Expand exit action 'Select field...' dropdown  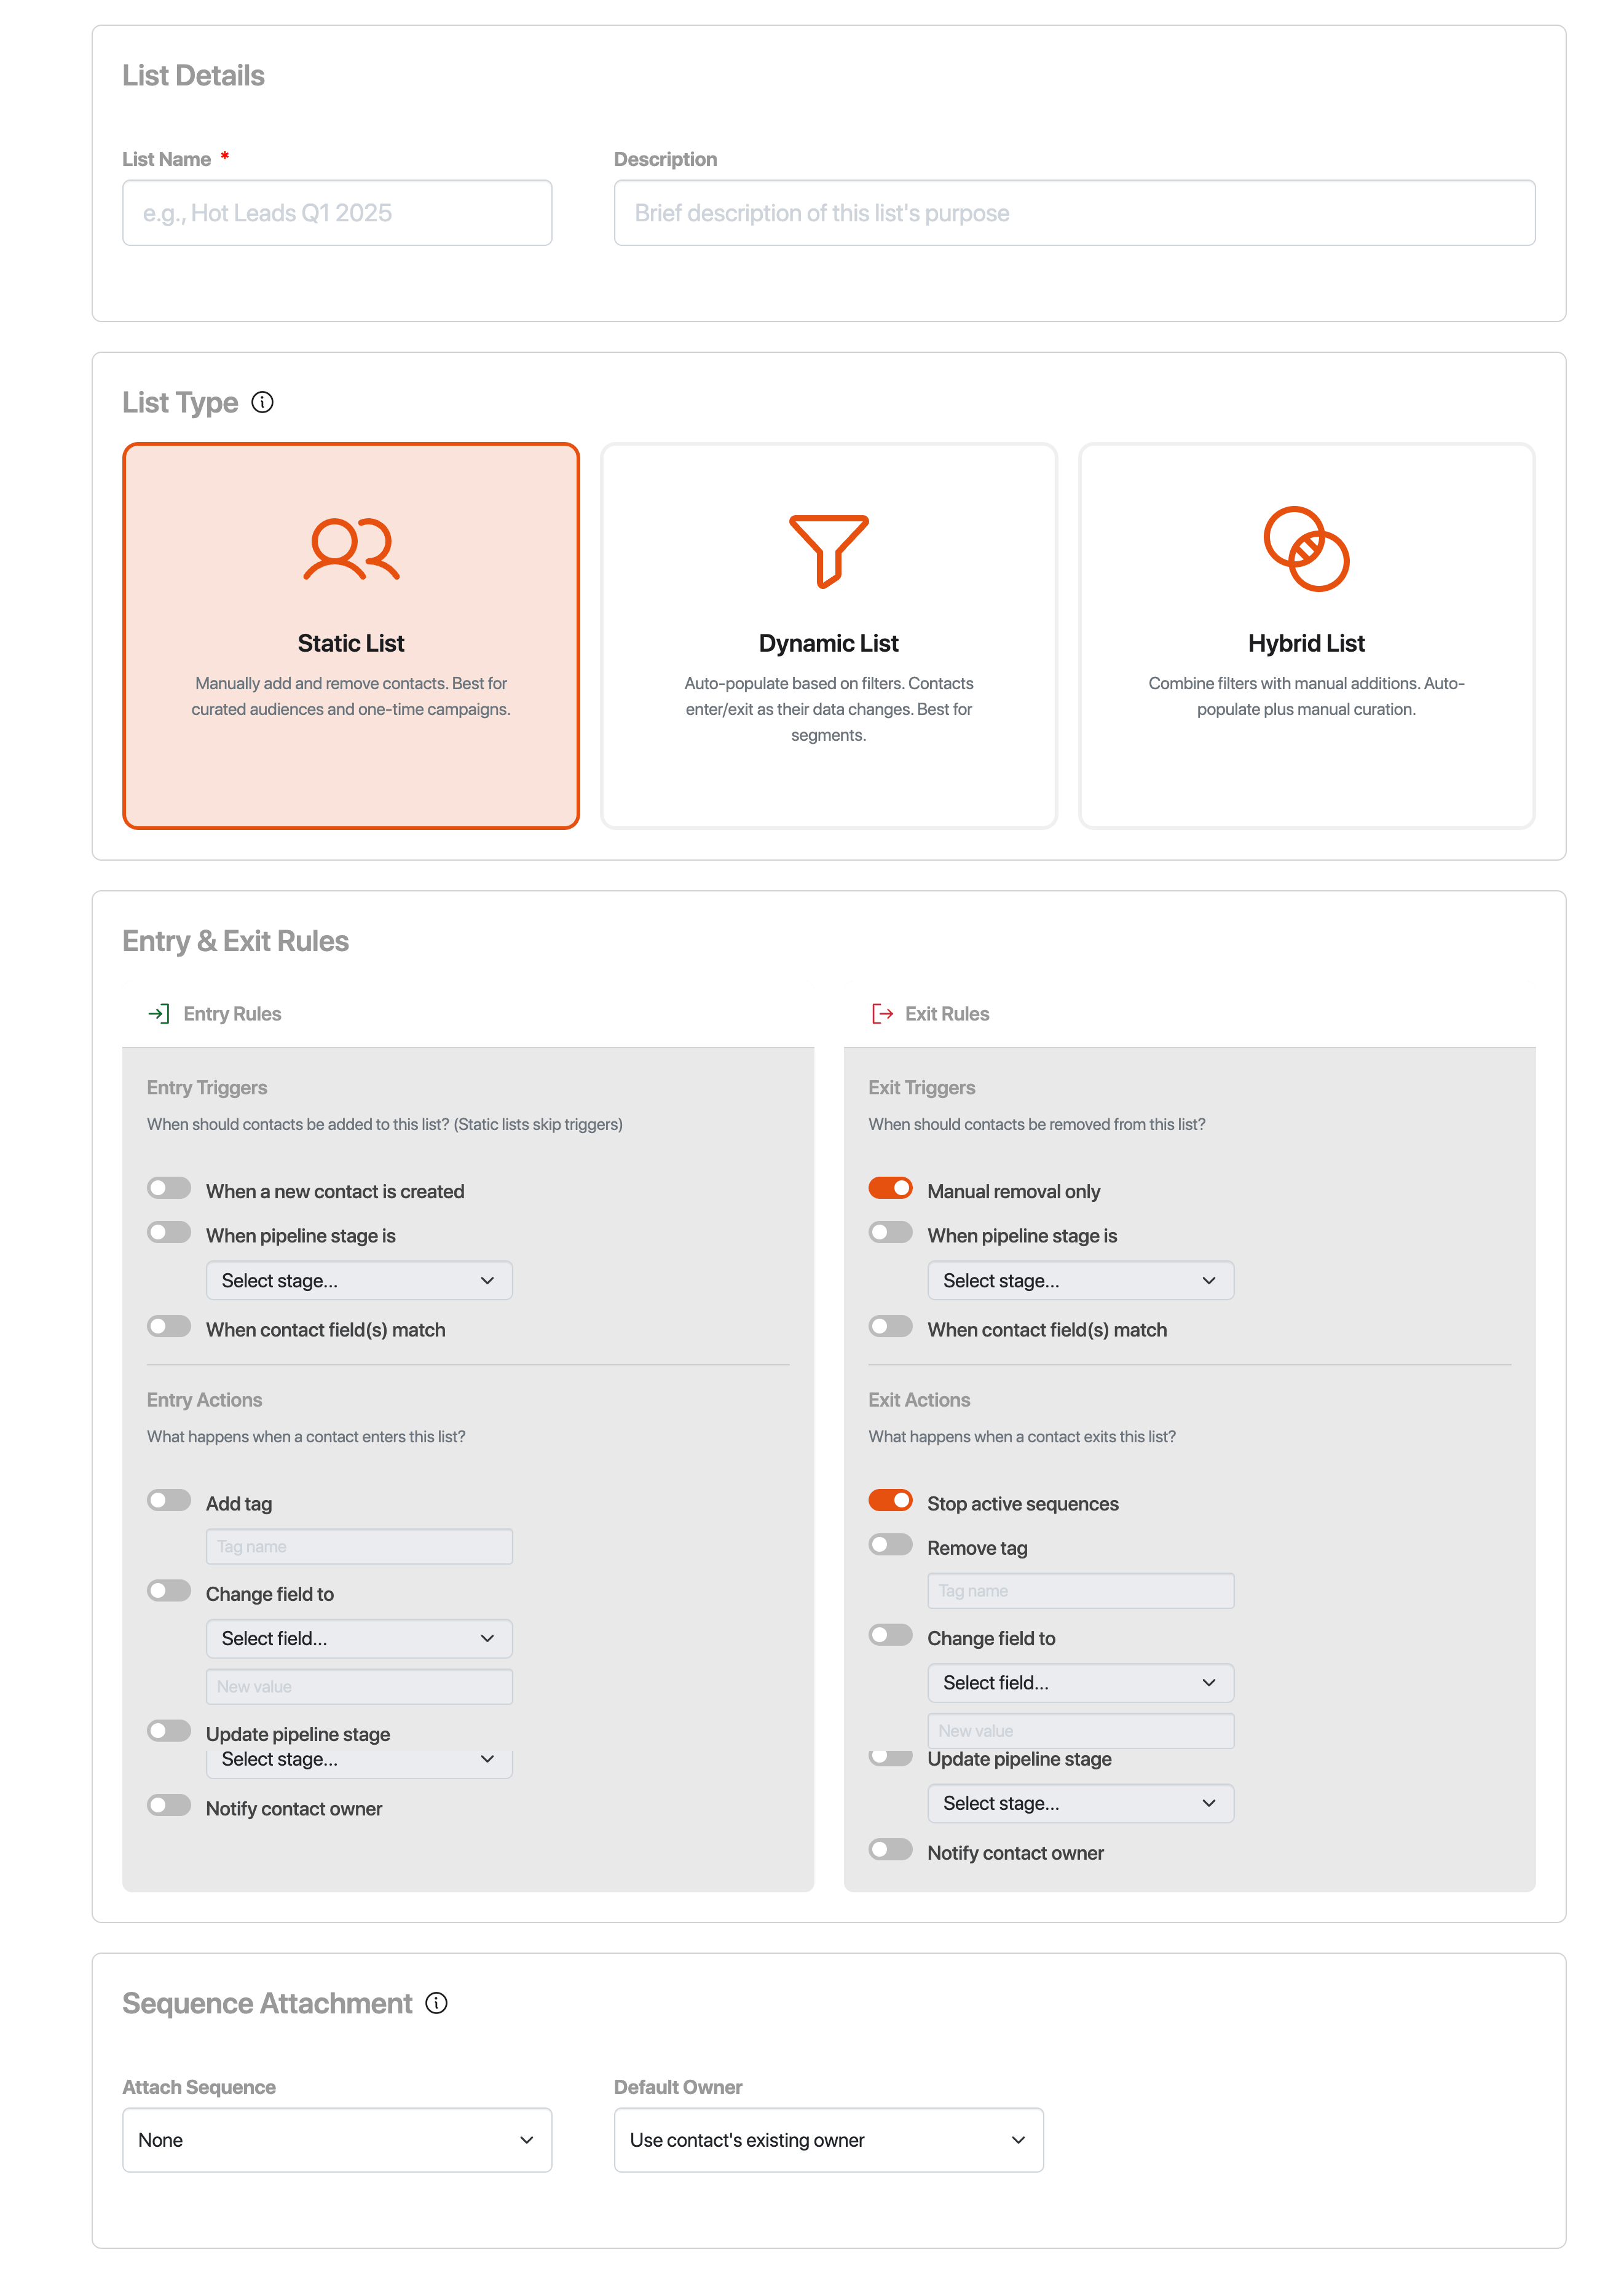point(1081,1682)
